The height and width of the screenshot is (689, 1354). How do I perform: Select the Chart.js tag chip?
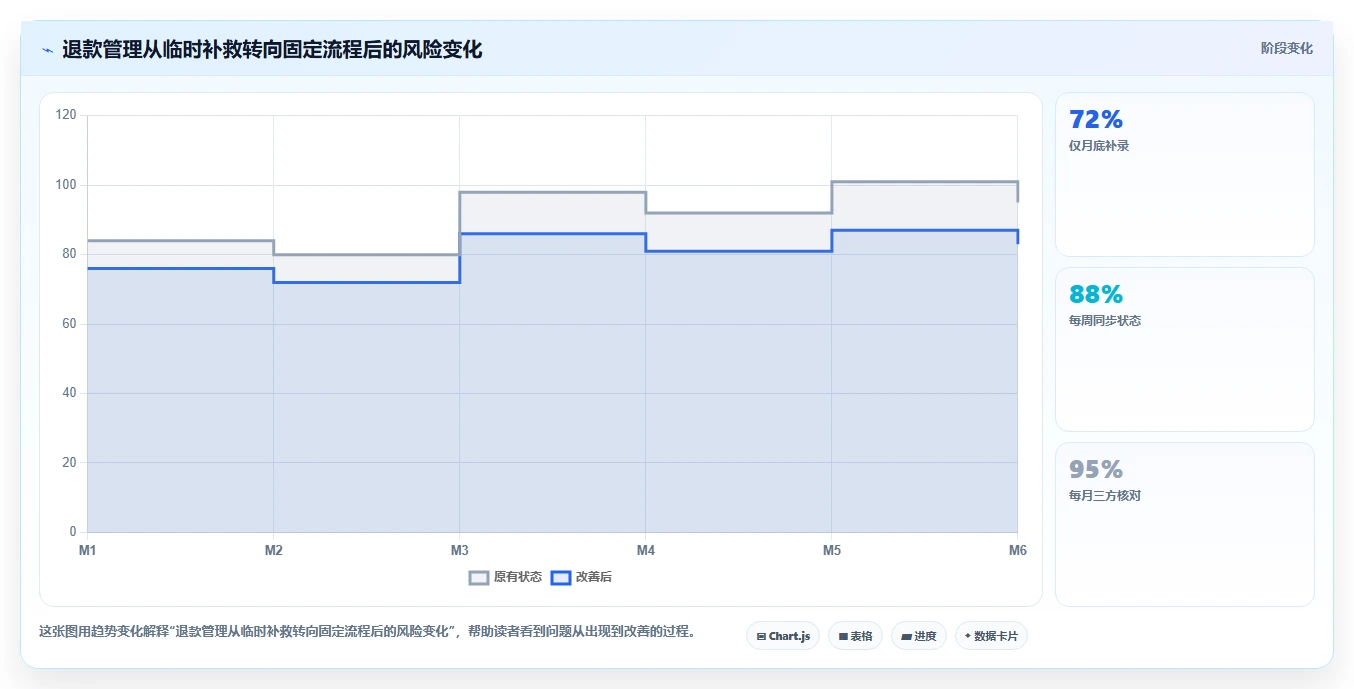(783, 636)
